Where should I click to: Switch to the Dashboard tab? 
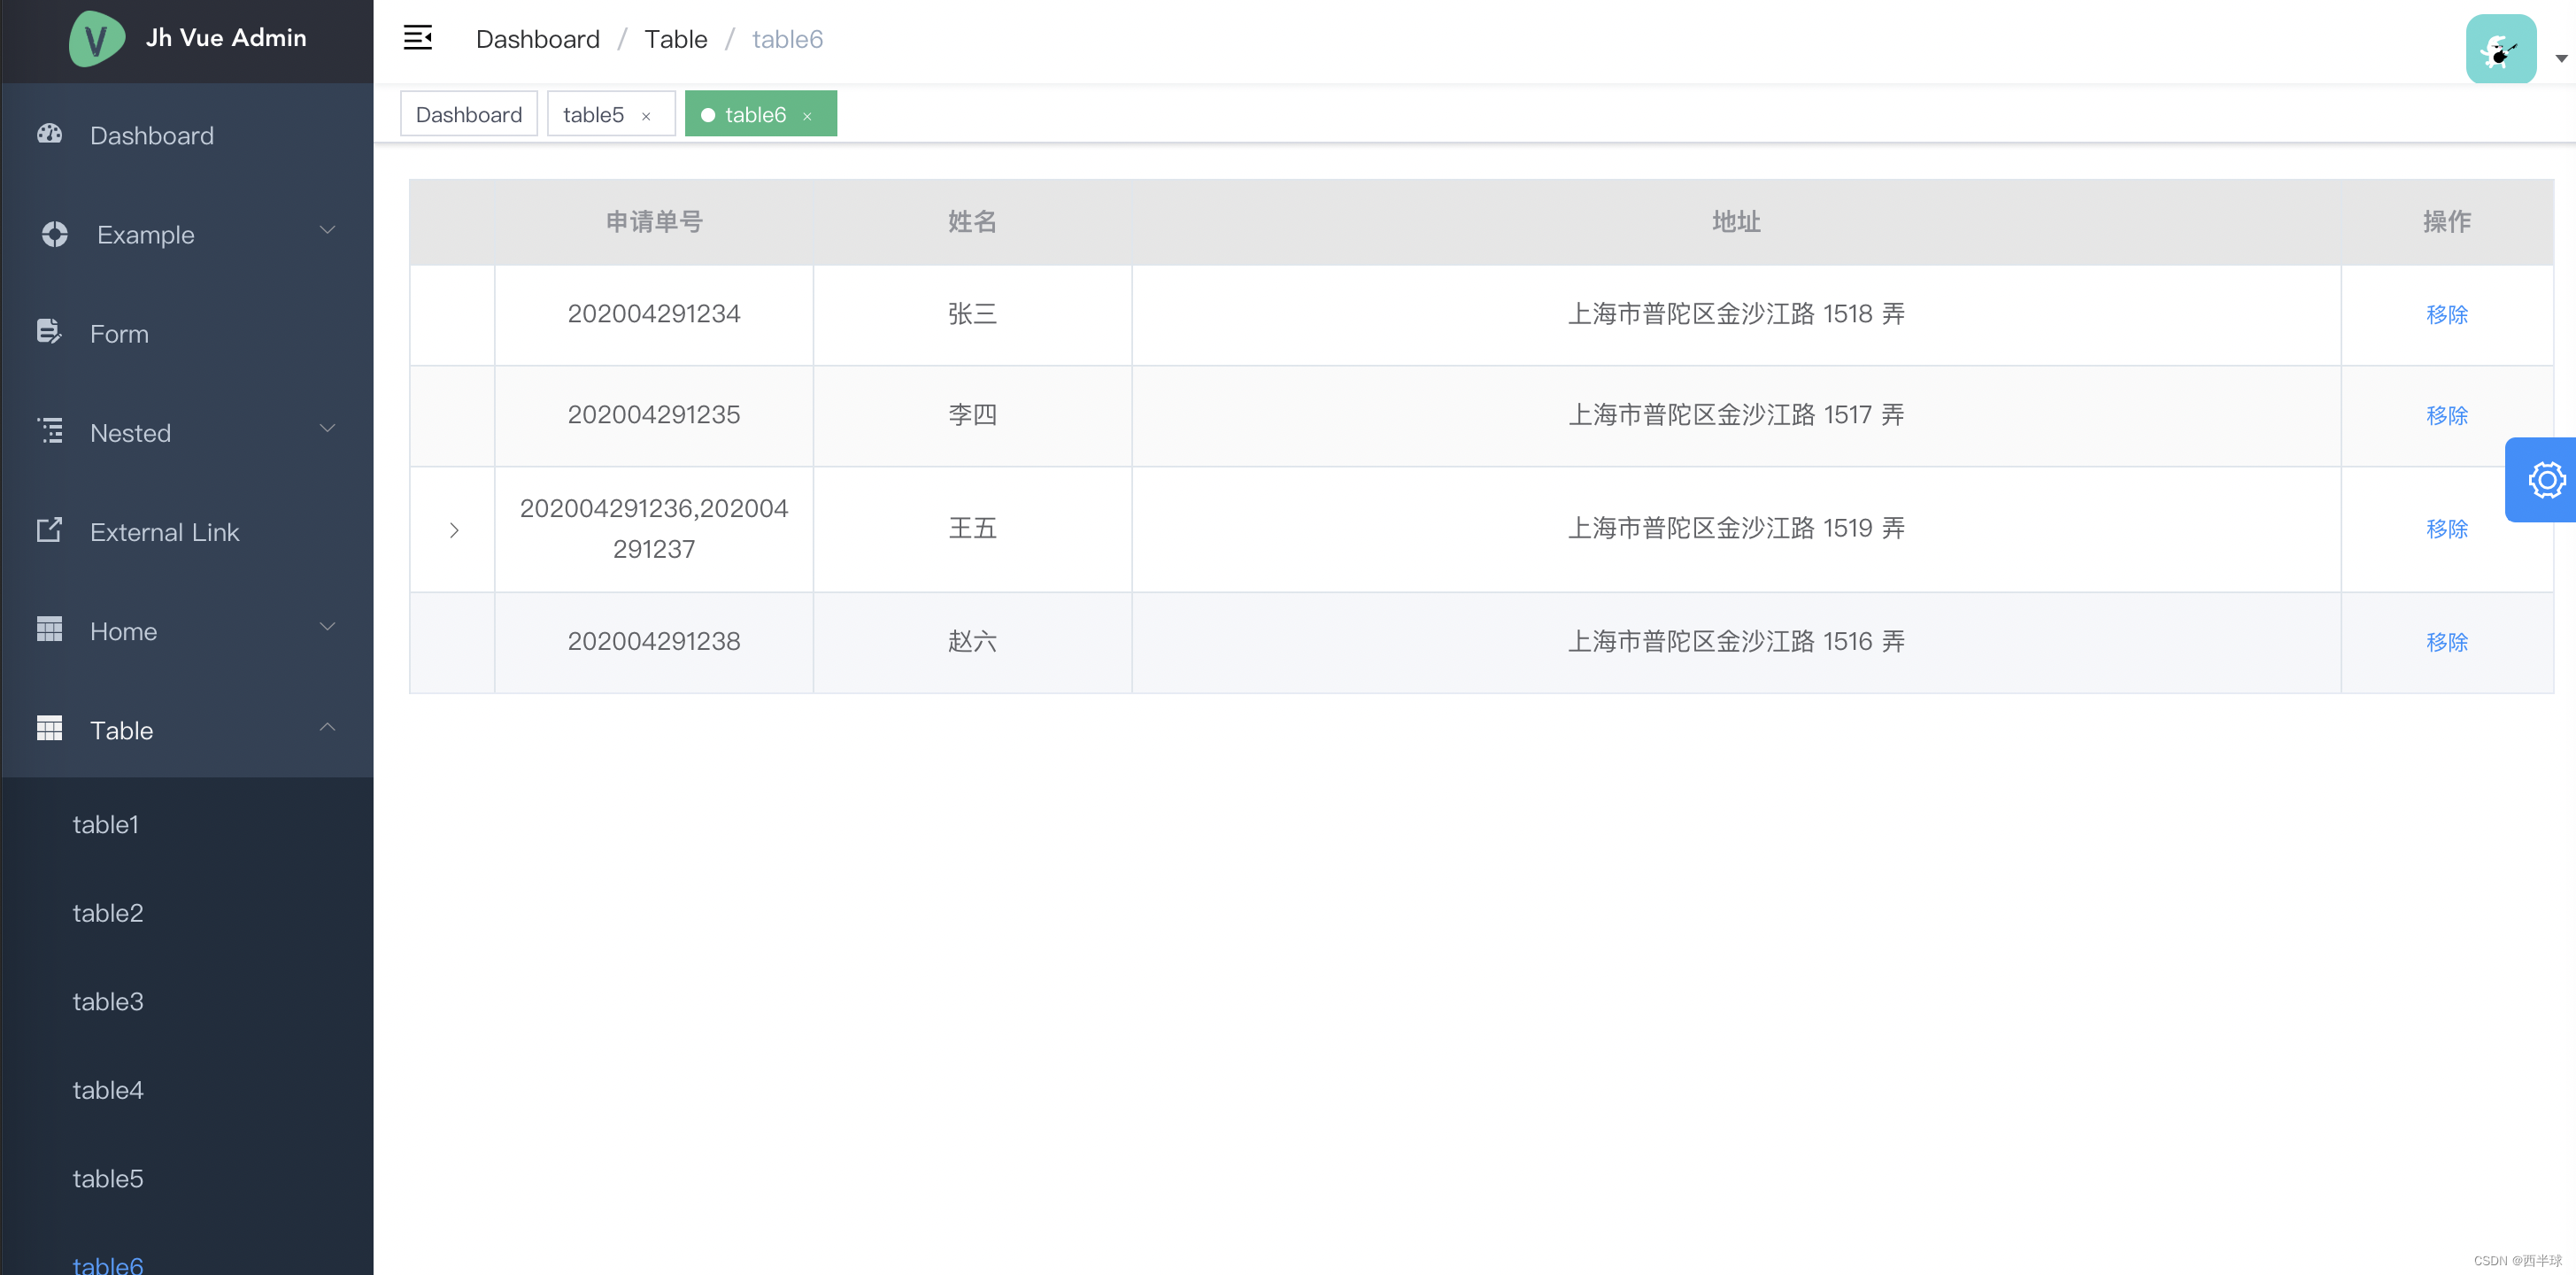(x=468, y=113)
